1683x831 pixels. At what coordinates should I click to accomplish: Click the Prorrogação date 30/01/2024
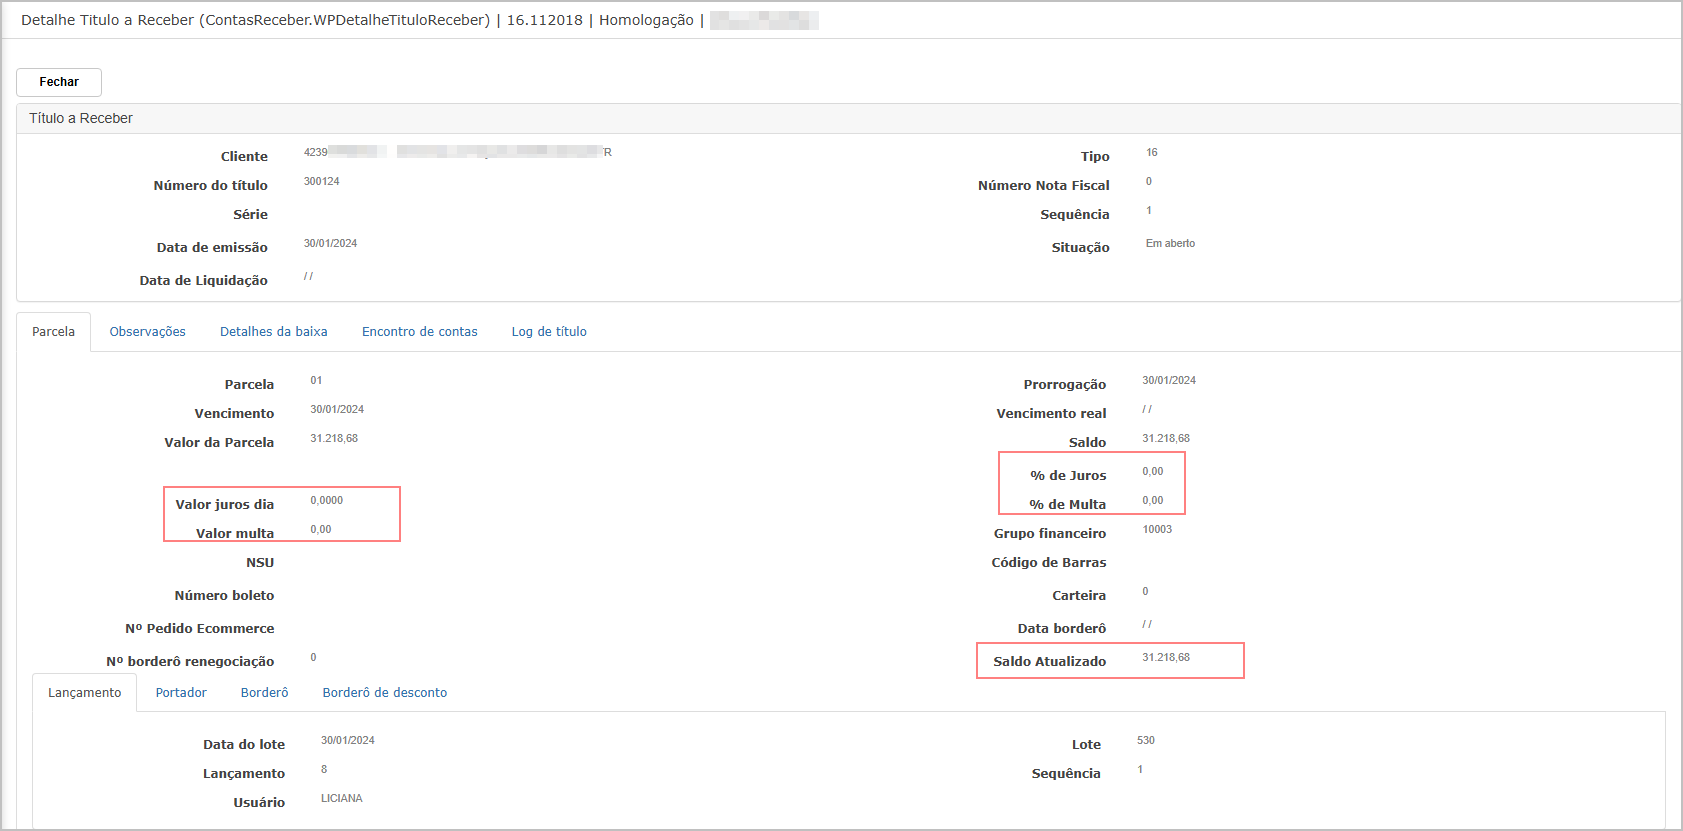click(x=1169, y=381)
